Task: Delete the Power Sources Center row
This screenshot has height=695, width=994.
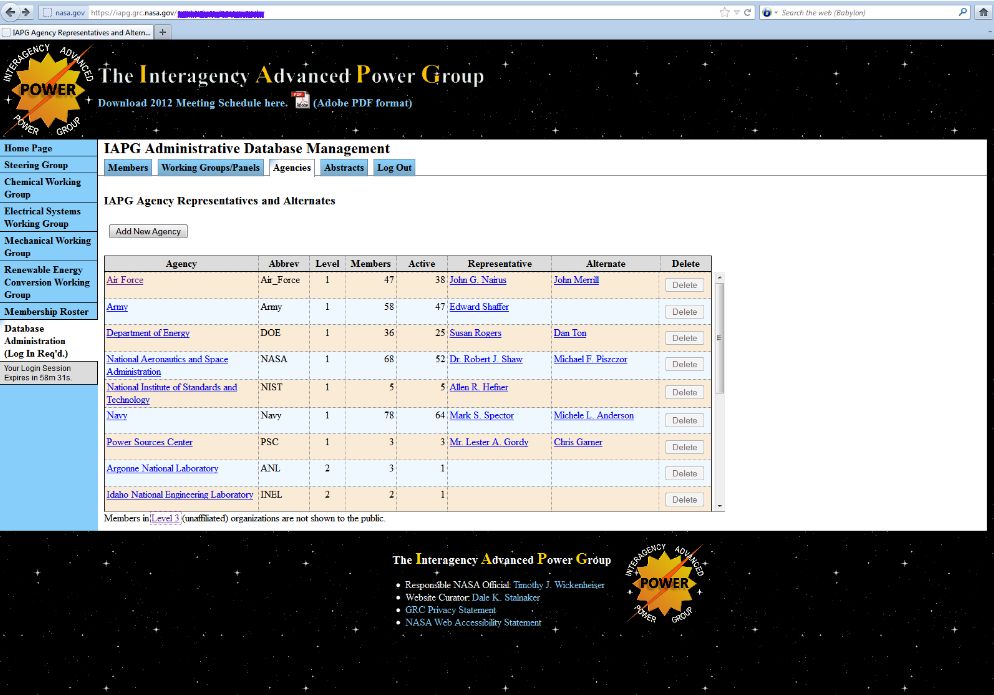Action: pyautogui.click(x=685, y=447)
